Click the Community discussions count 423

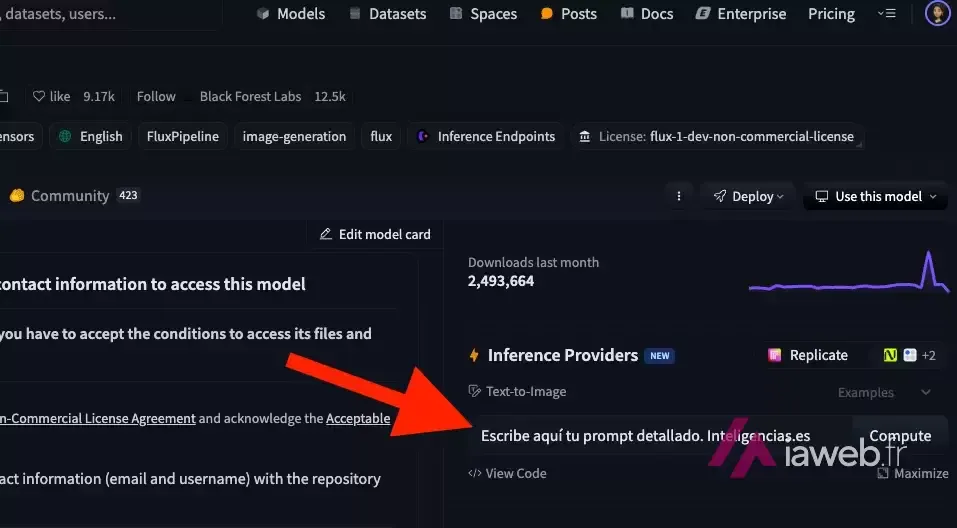(128, 195)
